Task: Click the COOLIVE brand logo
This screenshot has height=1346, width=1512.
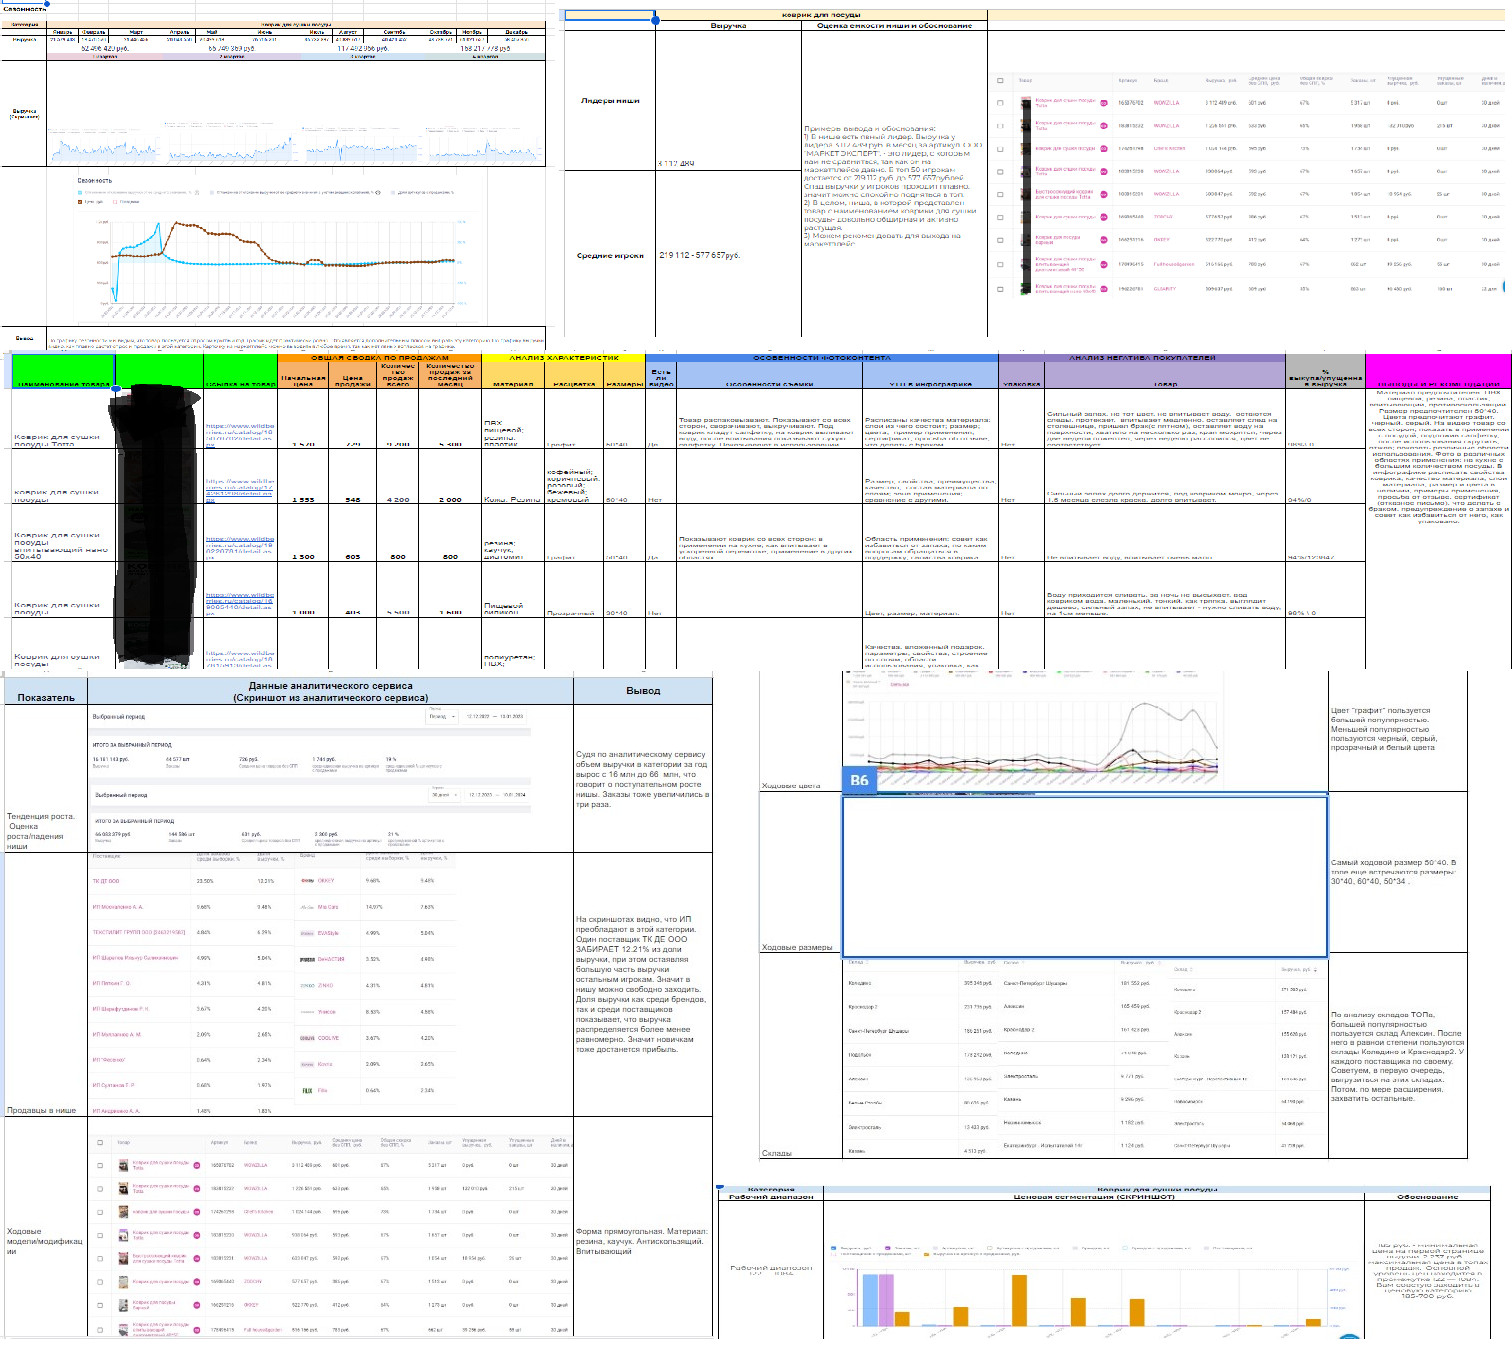Action: (x=307, y=1038)
